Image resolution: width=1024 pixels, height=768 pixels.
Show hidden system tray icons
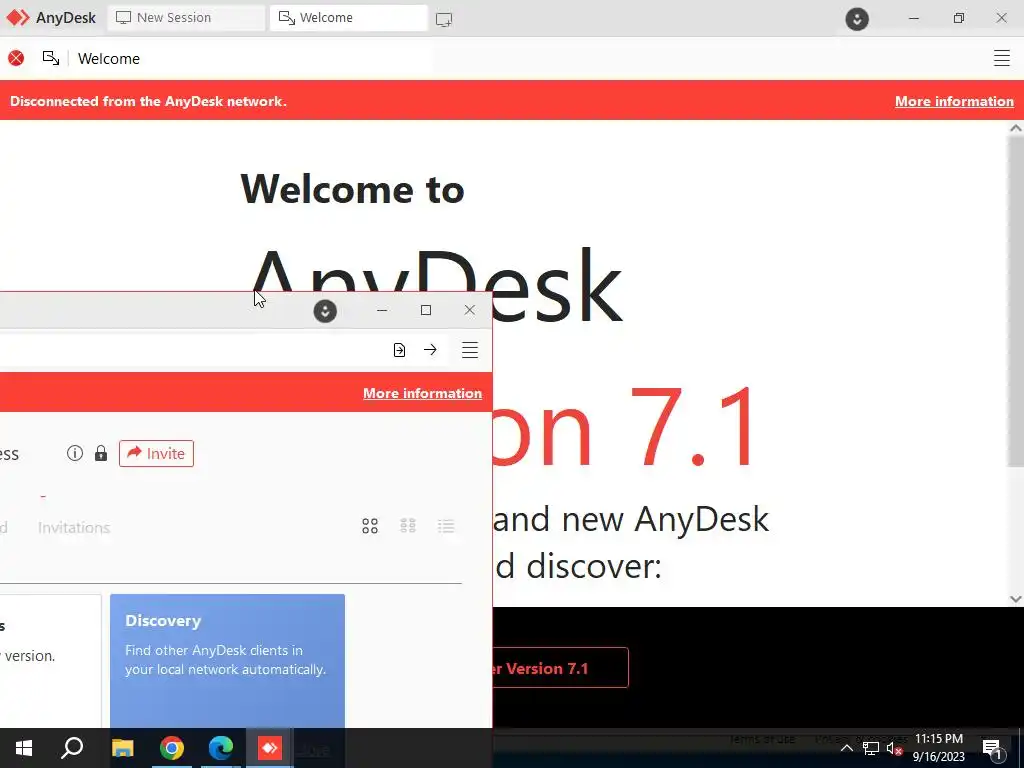coord(846,748)
